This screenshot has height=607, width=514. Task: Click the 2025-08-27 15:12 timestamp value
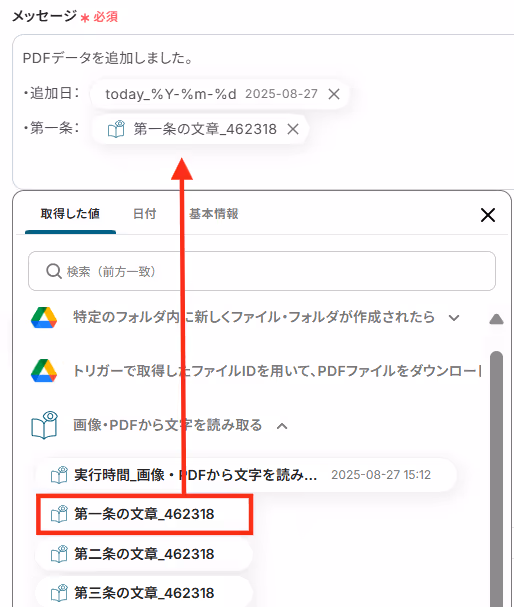(x=381, y=475)
